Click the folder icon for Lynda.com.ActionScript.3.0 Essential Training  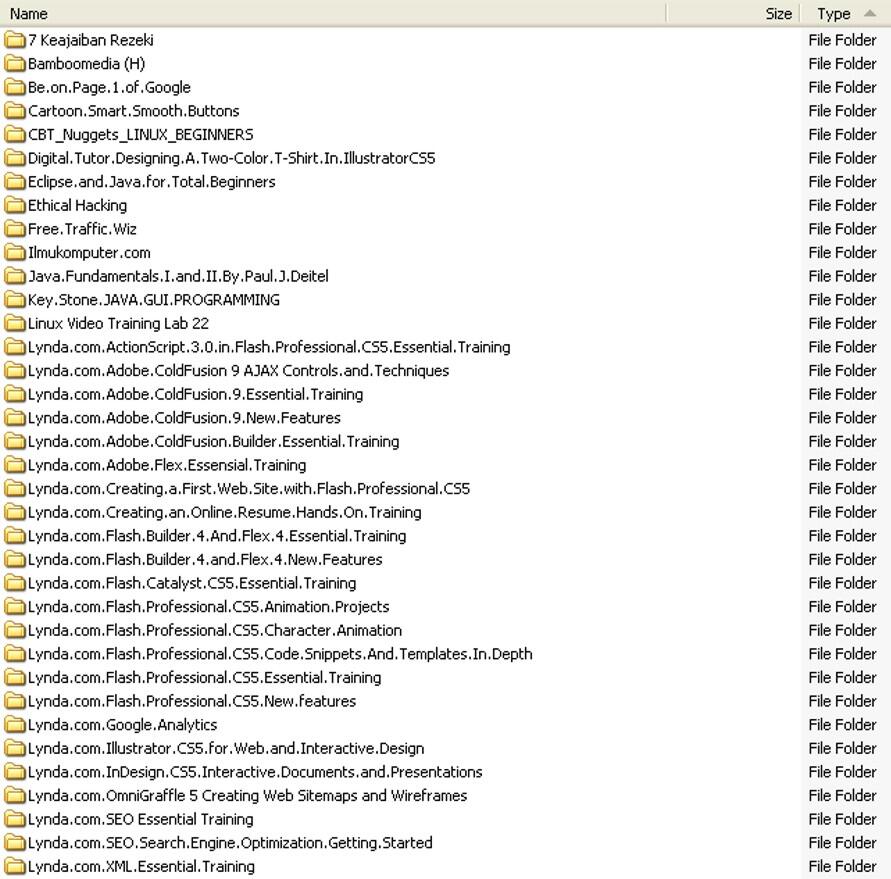[15, 347]
